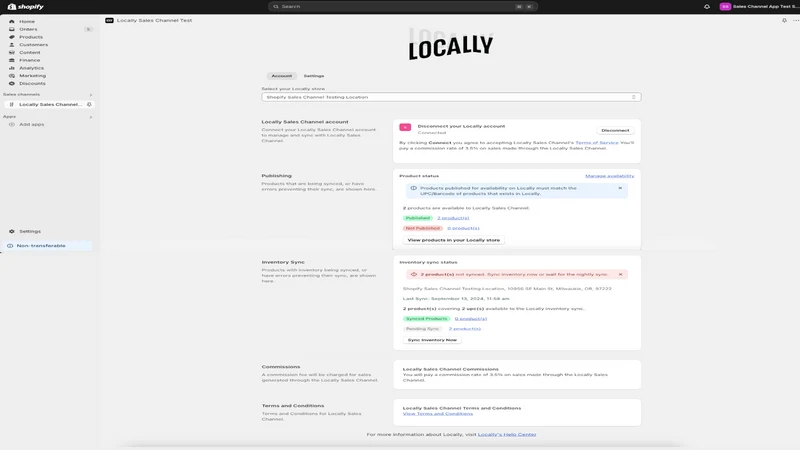Screen dimensions: 800x450
Task: Open the Locally store selection dropdown
Action: pos(451,97)
